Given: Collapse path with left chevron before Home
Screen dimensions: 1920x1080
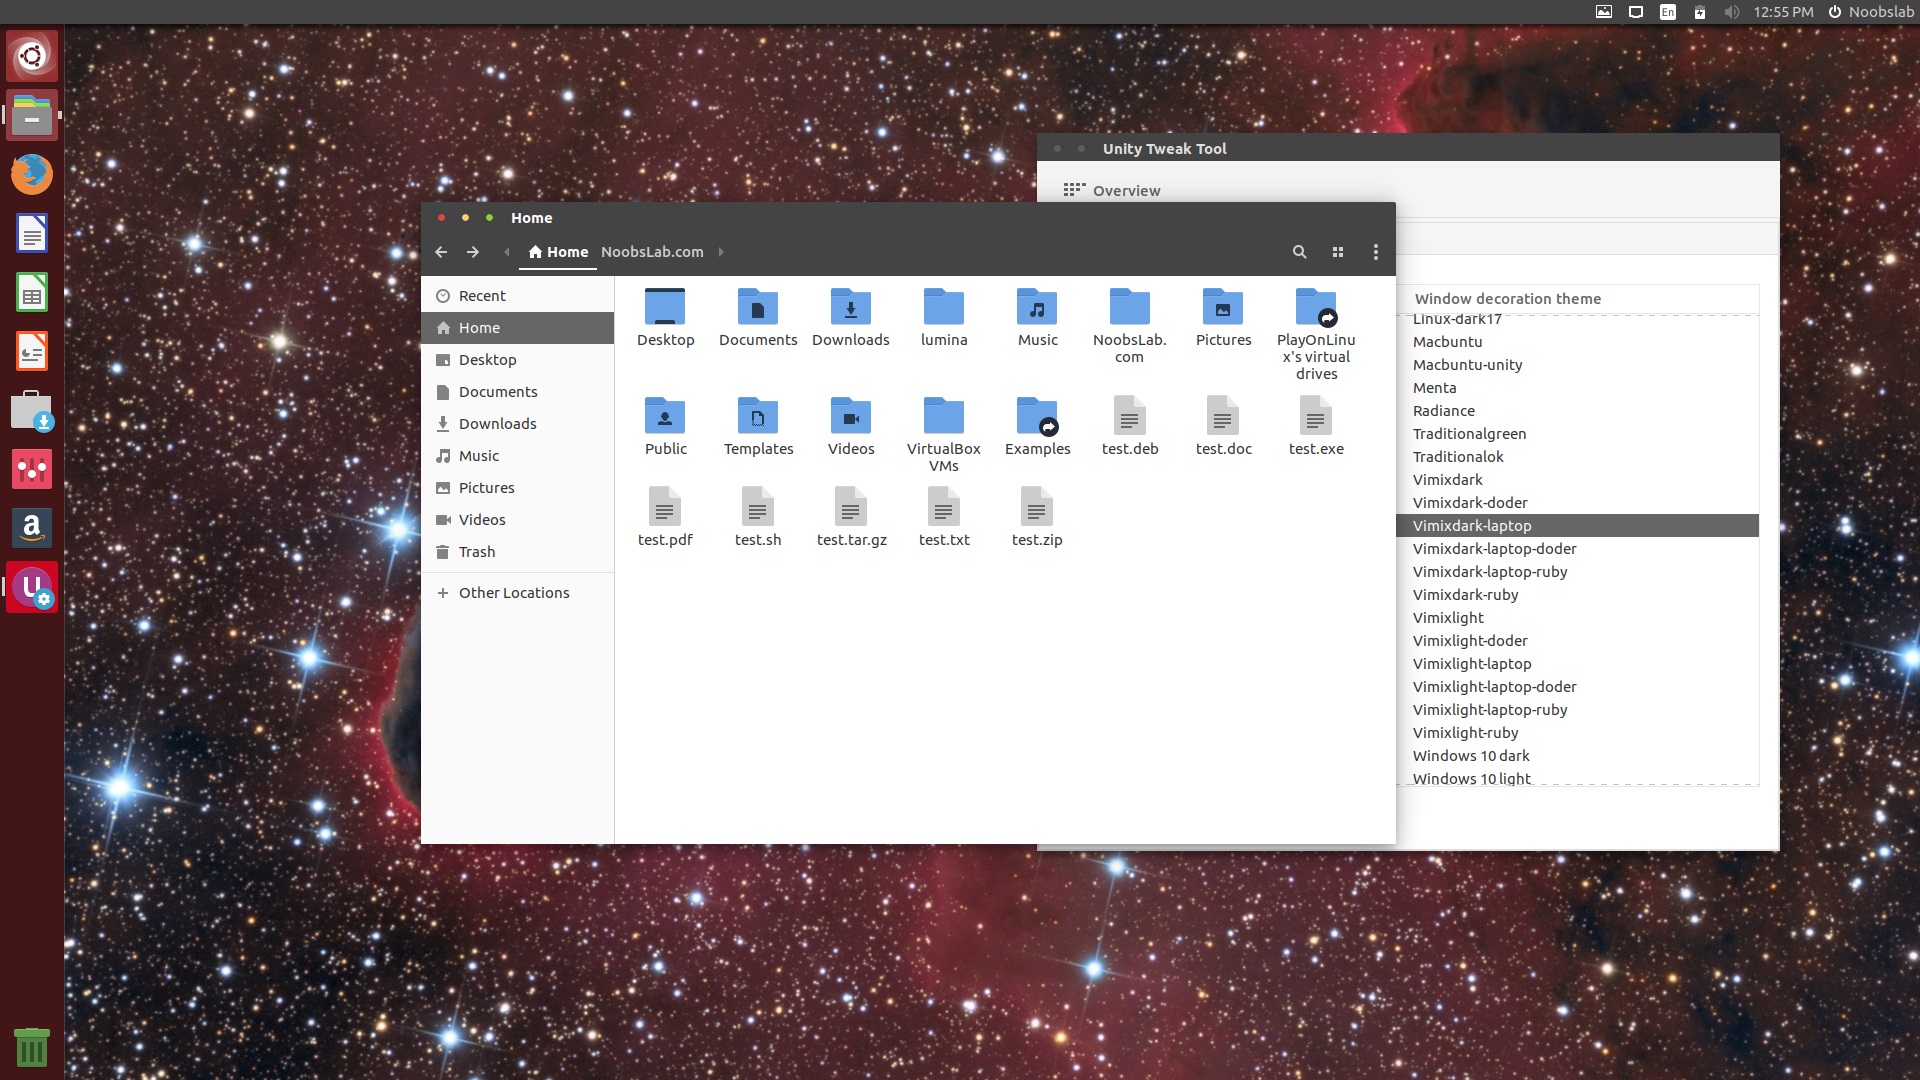Looking at the screenshot, I should (x=507, y=252).
